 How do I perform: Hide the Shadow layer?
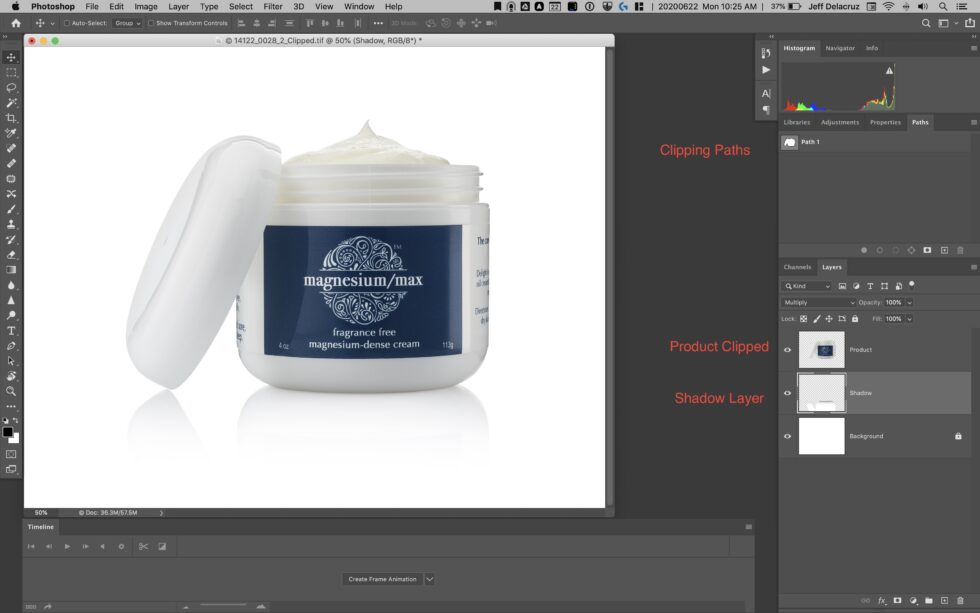click(788, 393)
